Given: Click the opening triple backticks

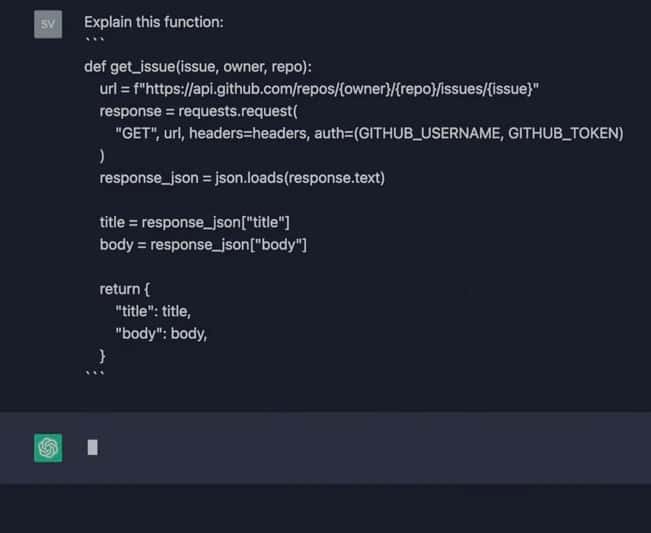Looking at the screenshot, I should 94,40.
